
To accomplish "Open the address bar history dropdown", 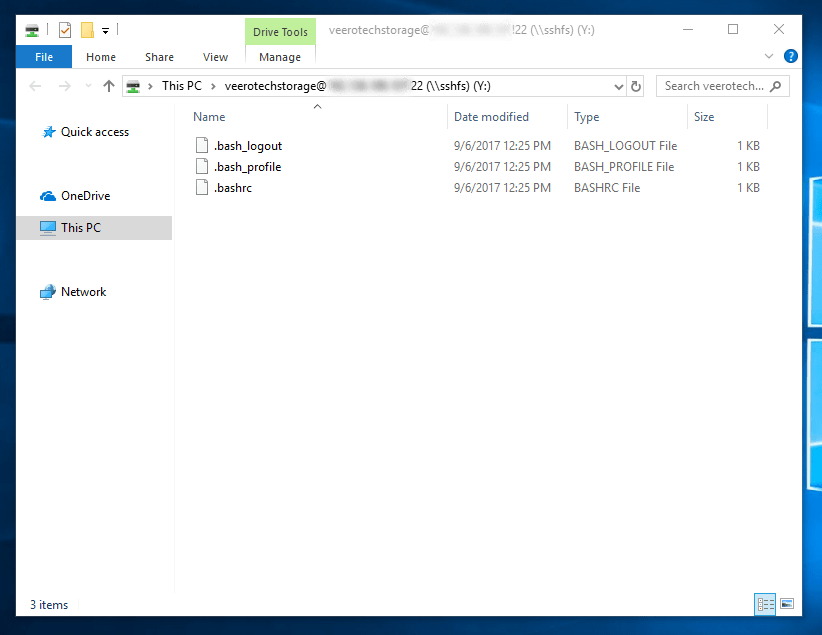I will [x=618, y=86].
